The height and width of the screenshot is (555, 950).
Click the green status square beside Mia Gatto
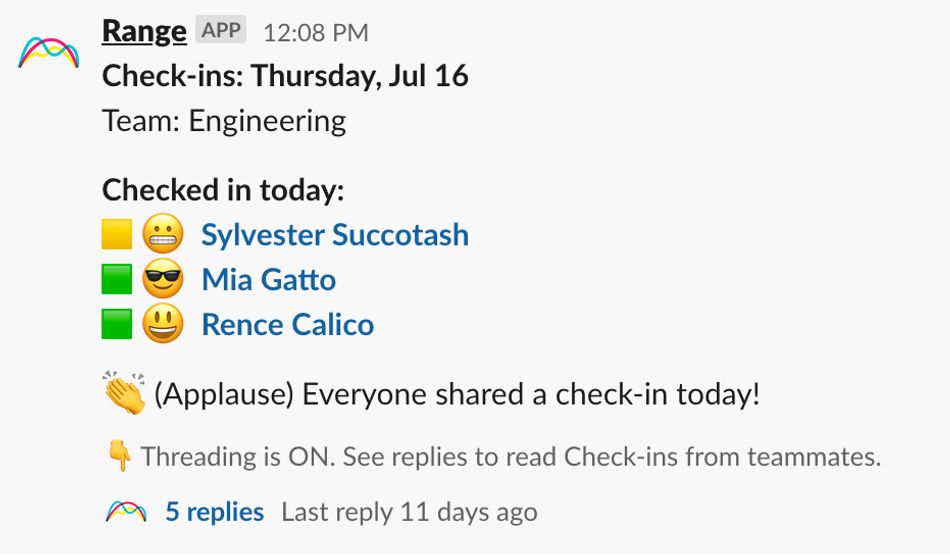[x=117, y=280]
